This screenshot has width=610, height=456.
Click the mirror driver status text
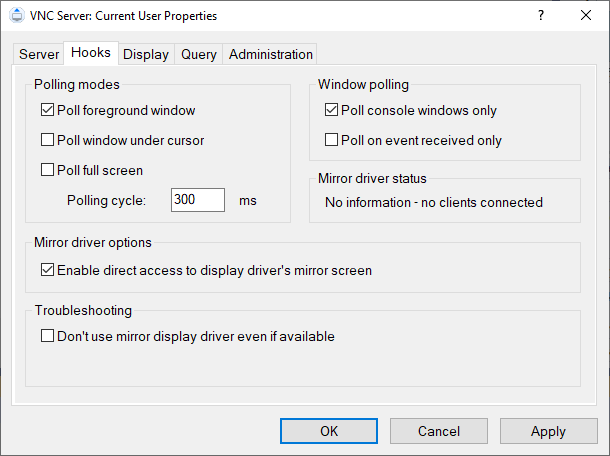click(434, 202)
